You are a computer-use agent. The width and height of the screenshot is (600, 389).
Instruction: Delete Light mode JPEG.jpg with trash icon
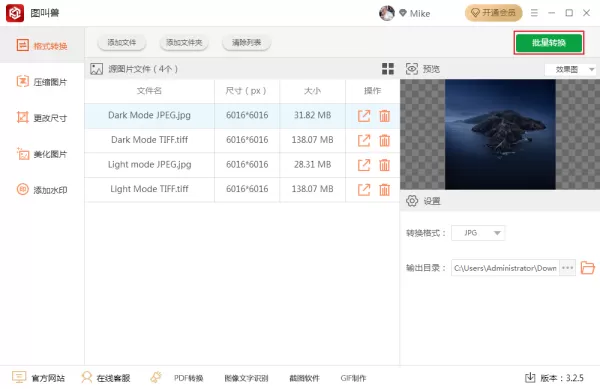click(385, 165)
